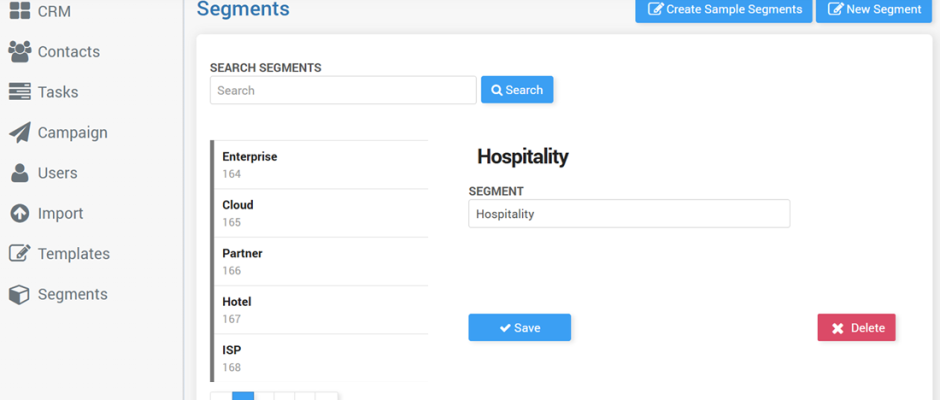Open Campaign paper plane icon
The height and width of the screenshot is (400, 940).
(x=20, y=133)
